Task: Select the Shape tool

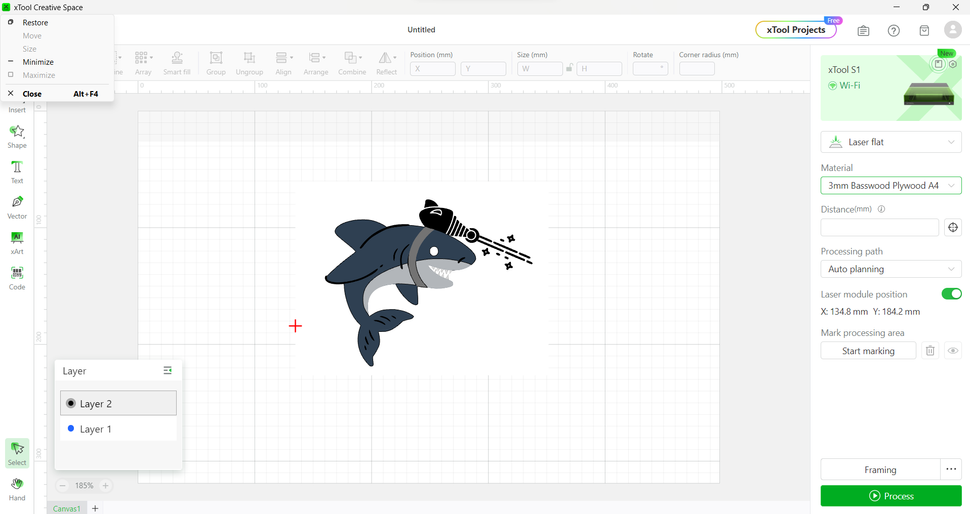Action: [17, 136]
